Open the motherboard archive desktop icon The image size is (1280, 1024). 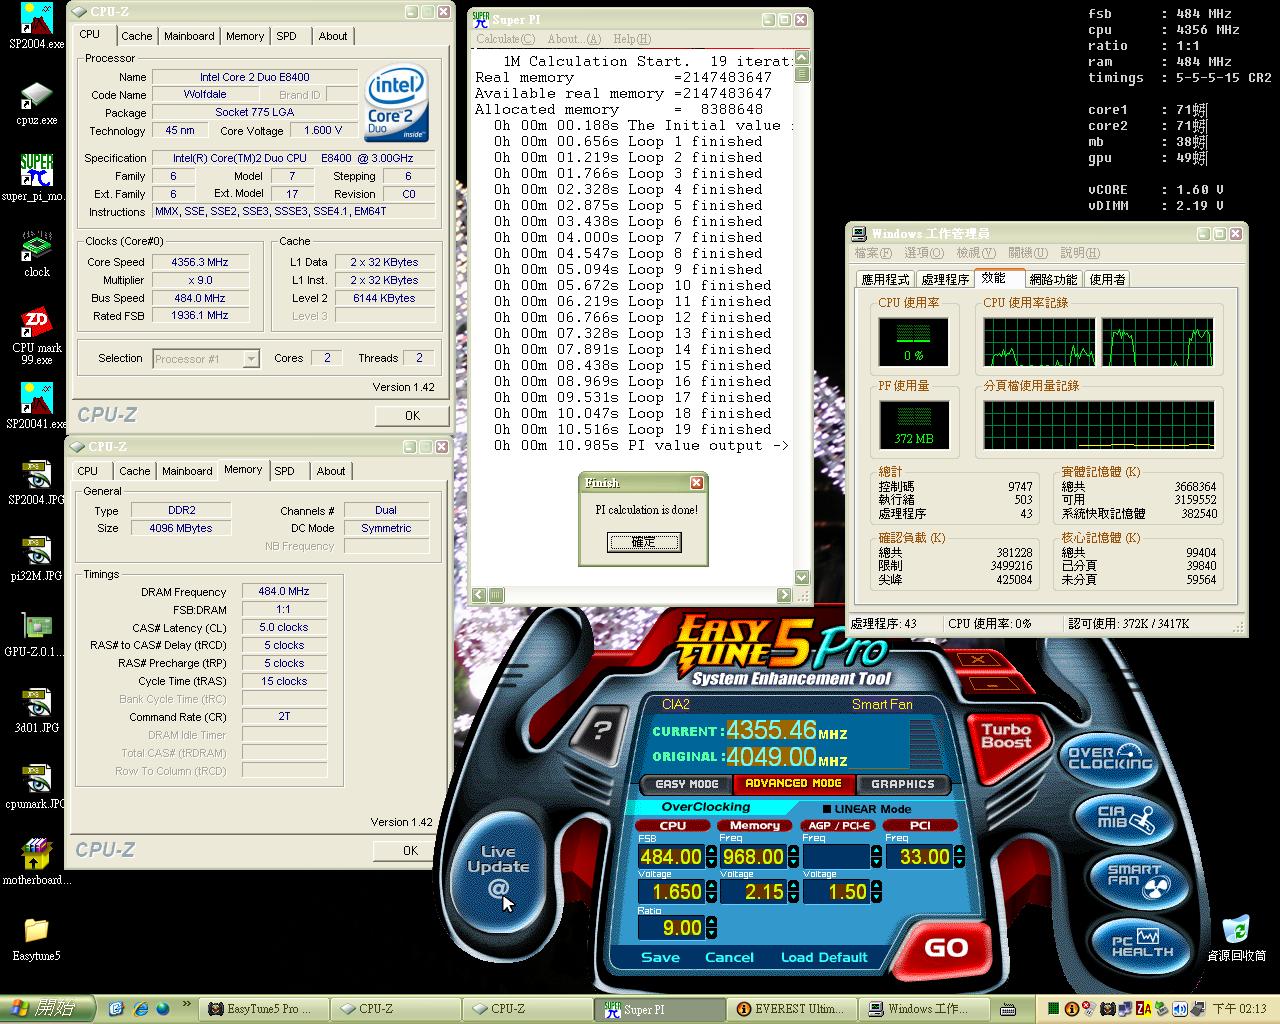(36, 862)
